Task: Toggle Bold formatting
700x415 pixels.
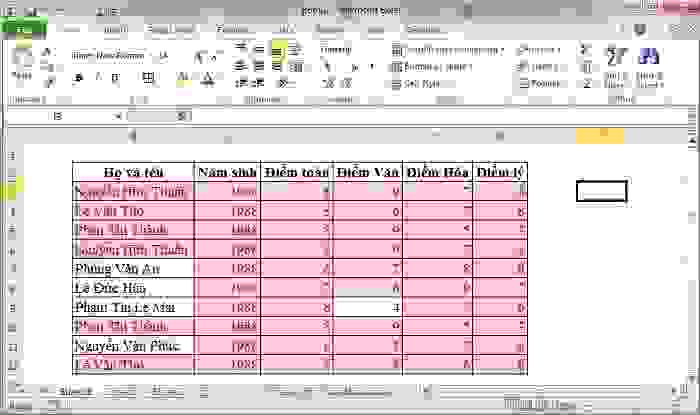Action: [x=77, y=79]
